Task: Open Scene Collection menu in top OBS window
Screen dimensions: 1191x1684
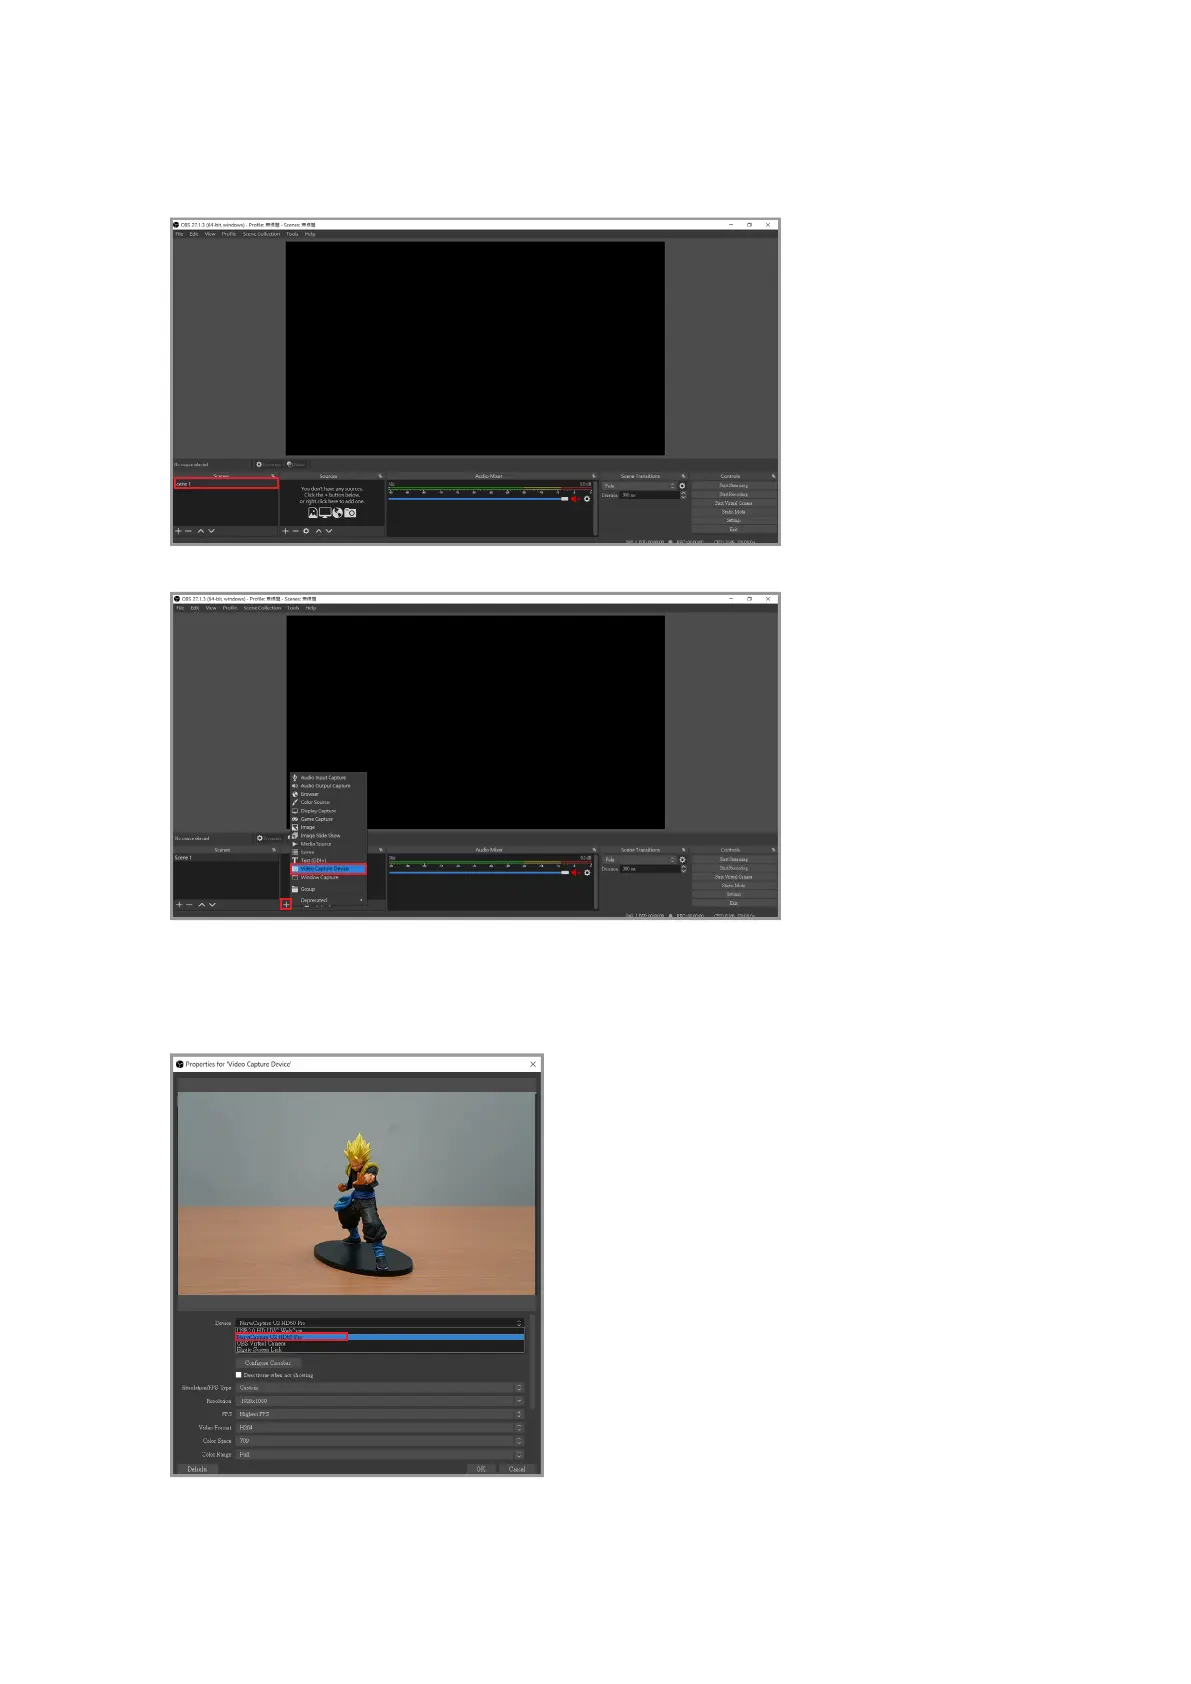Action: click(261, 234)
